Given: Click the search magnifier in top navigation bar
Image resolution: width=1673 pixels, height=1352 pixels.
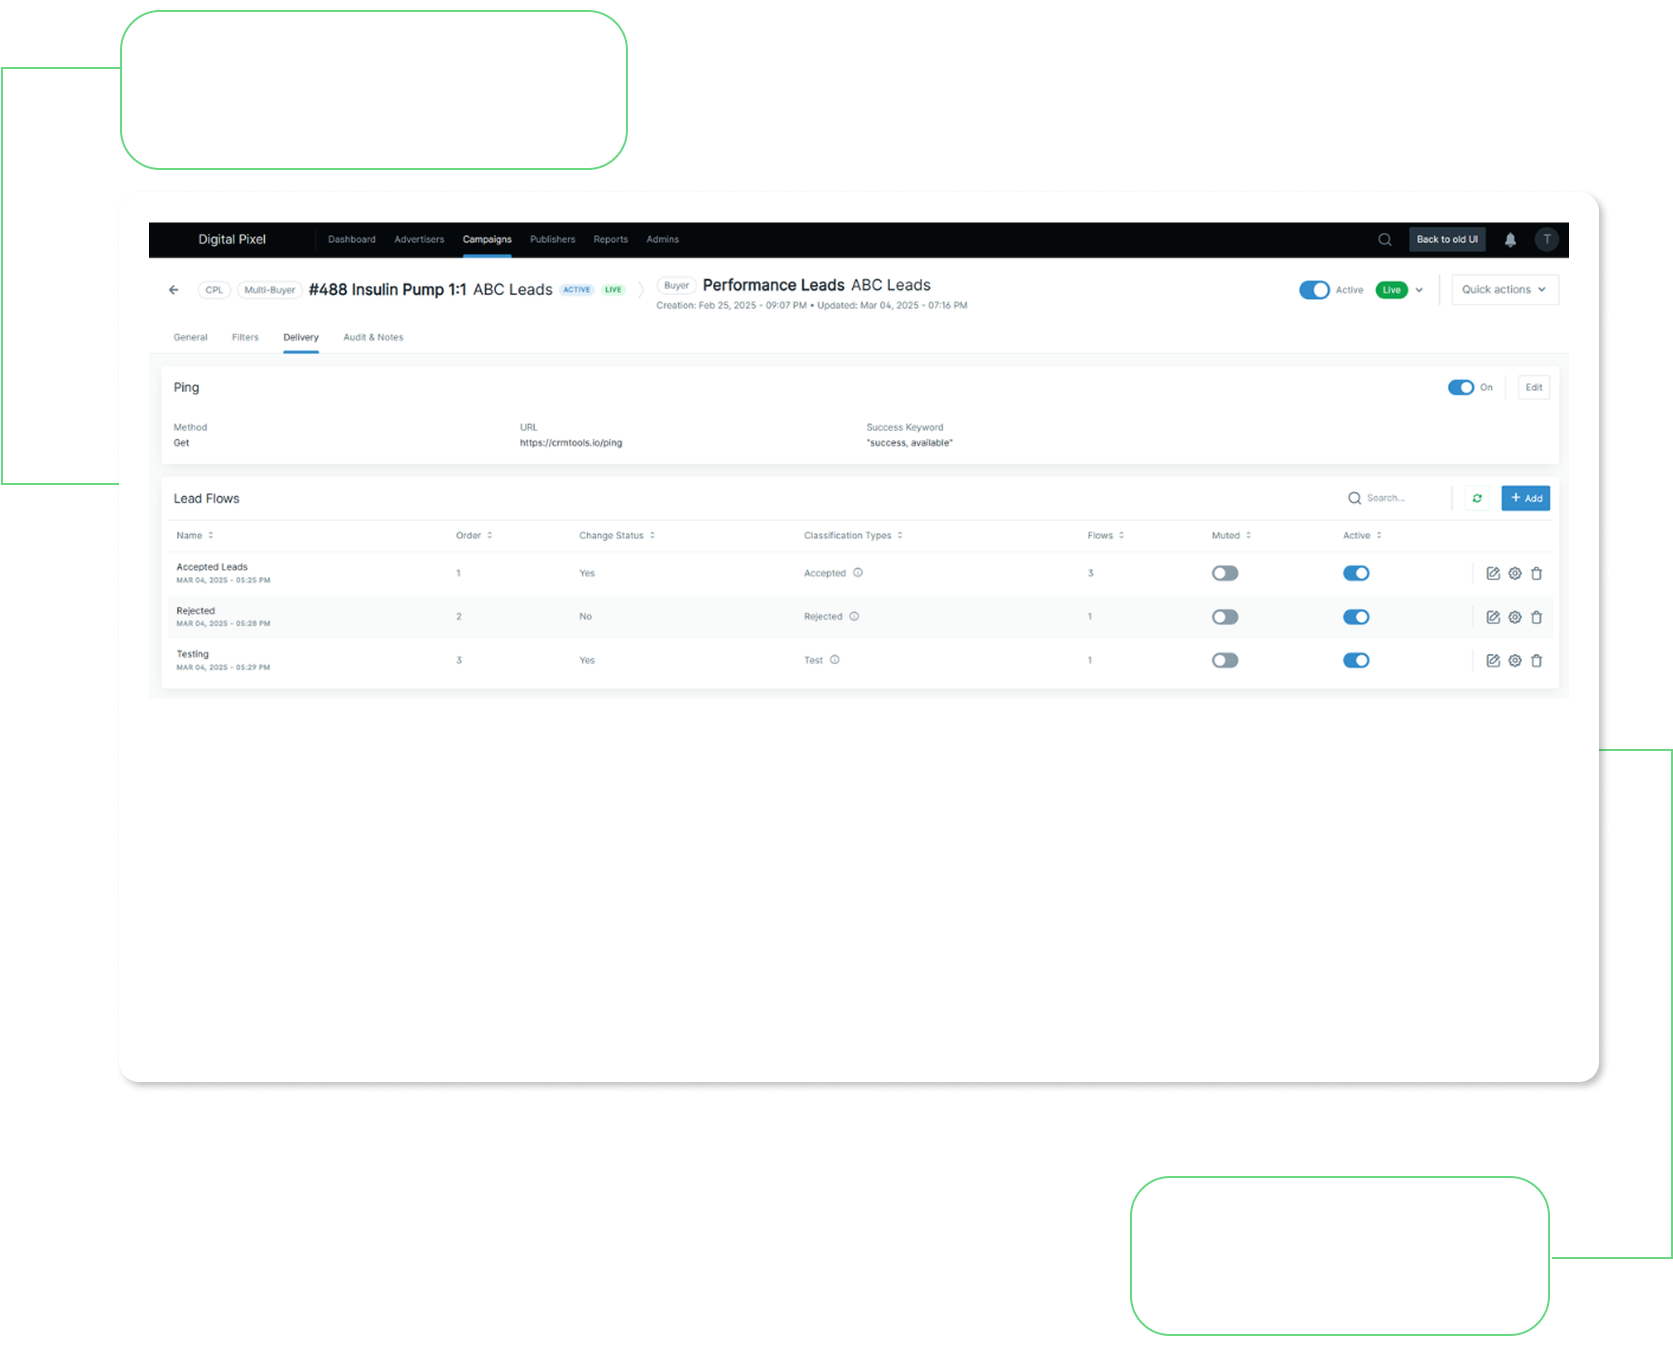Looking at the screenshot, I should (x=1384, y=240).
